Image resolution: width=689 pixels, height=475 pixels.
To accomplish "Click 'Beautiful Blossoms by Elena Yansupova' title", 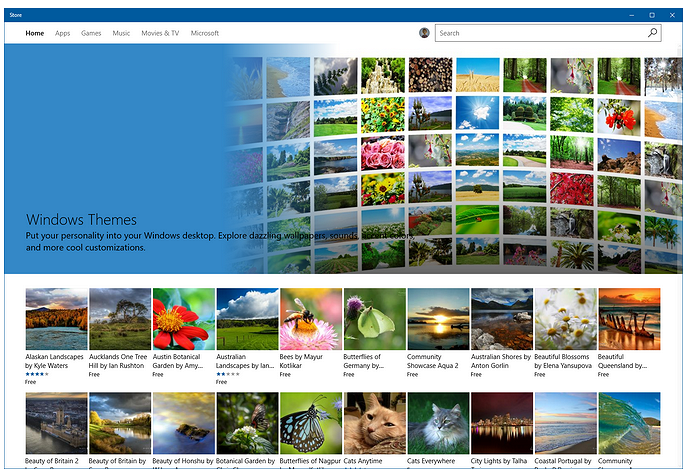I will click(x=563, y=361).
